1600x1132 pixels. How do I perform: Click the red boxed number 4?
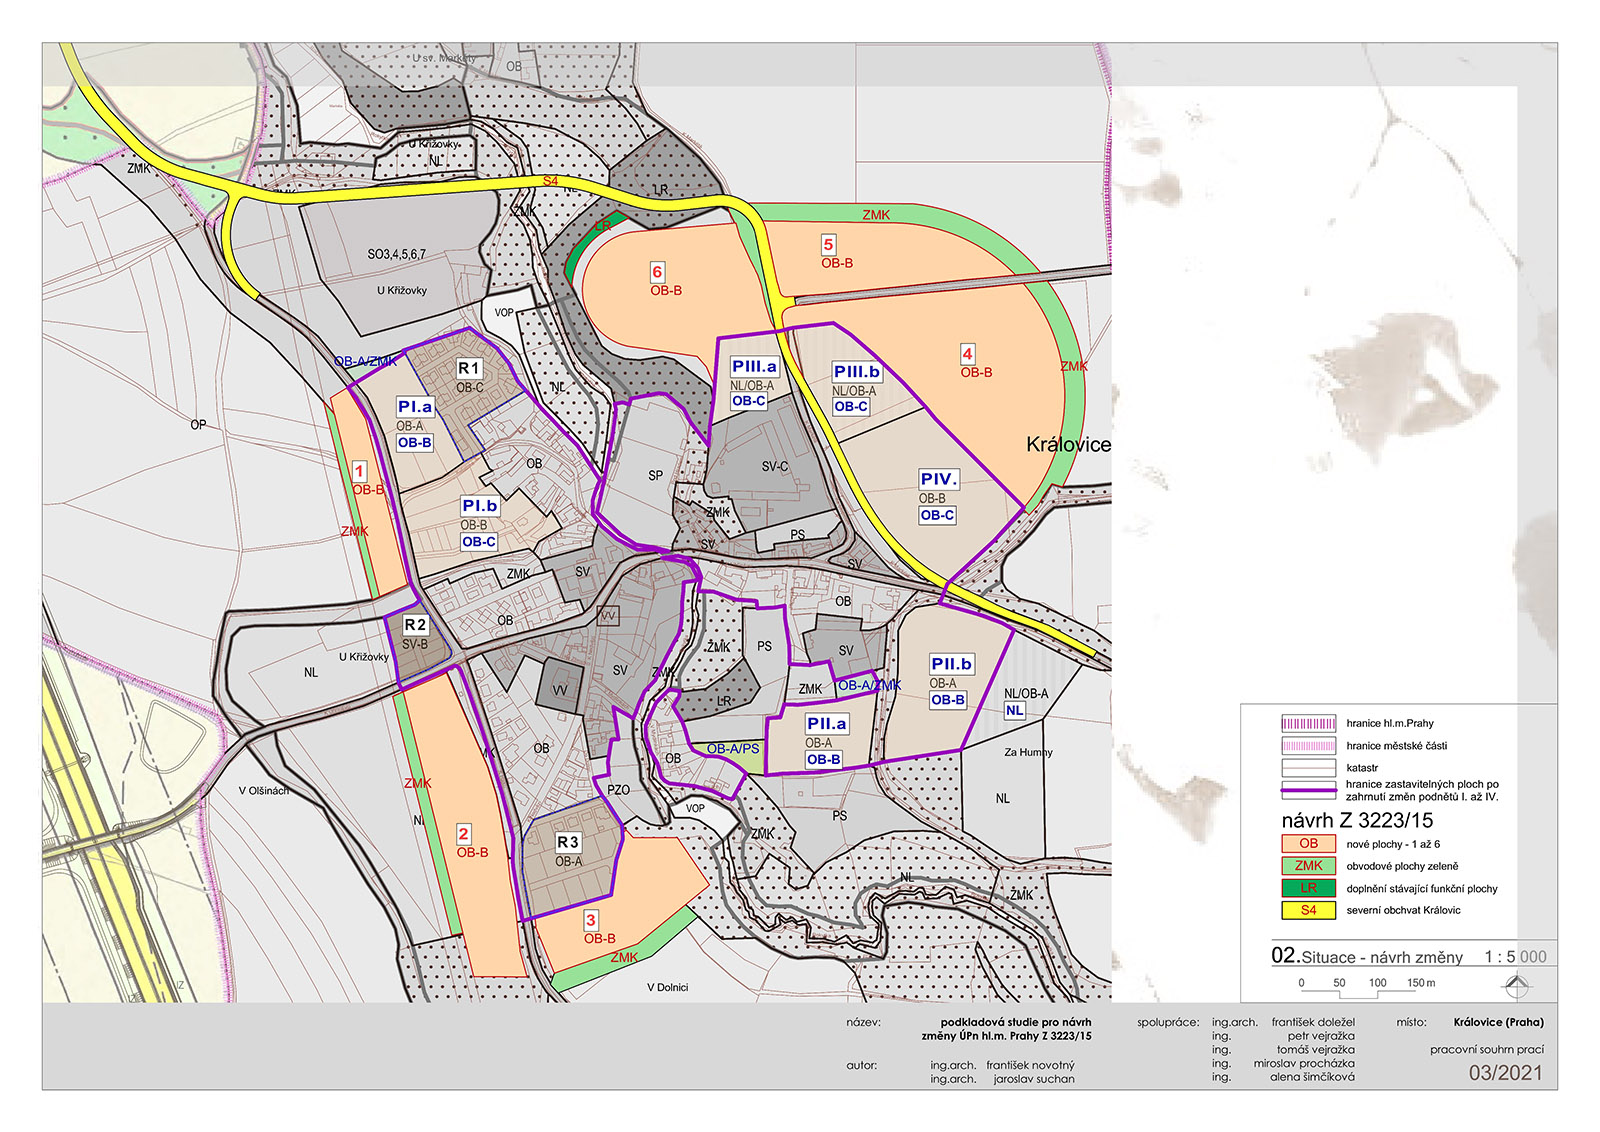pyautogui.click(x=967, y=354)
